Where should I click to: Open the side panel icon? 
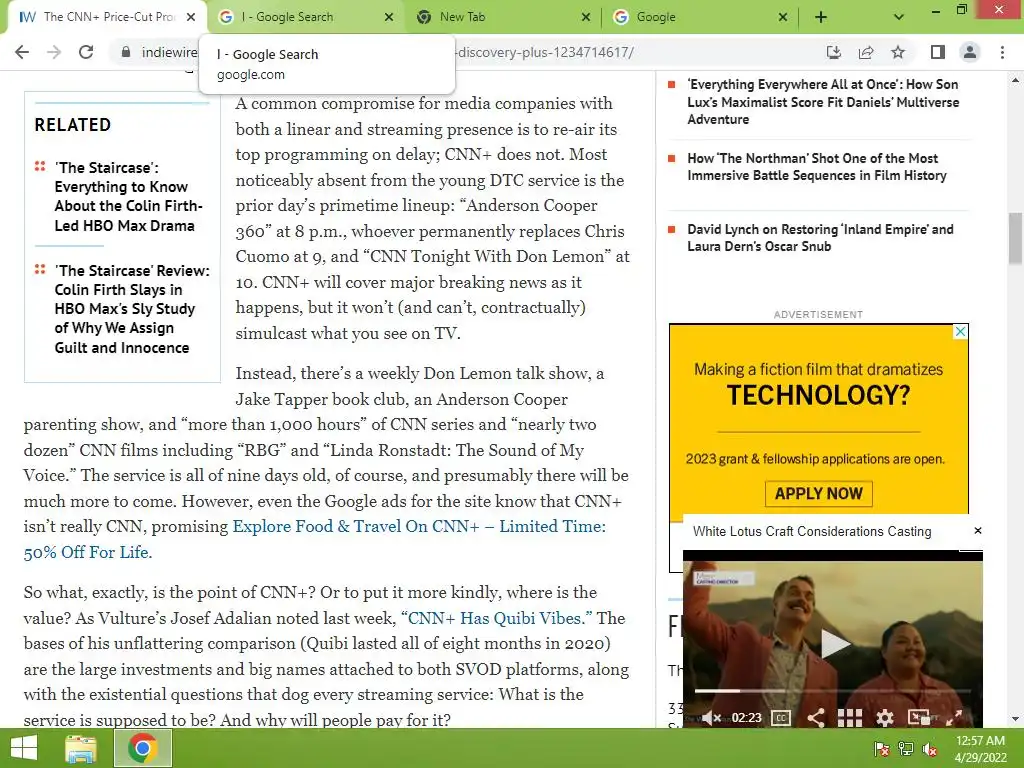pyautogui.click(x=938, y=52)
